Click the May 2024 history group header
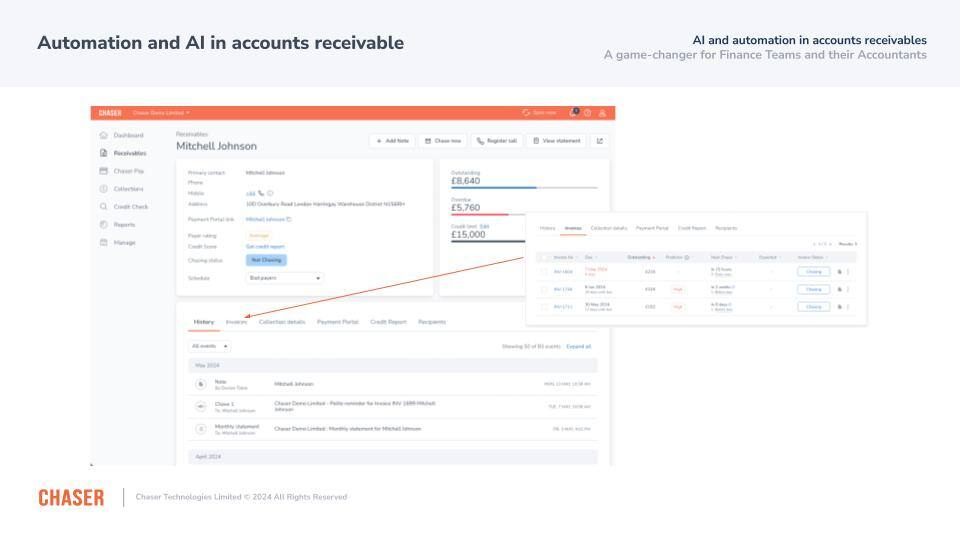The image size is (960, 540). tap(392, 366)
